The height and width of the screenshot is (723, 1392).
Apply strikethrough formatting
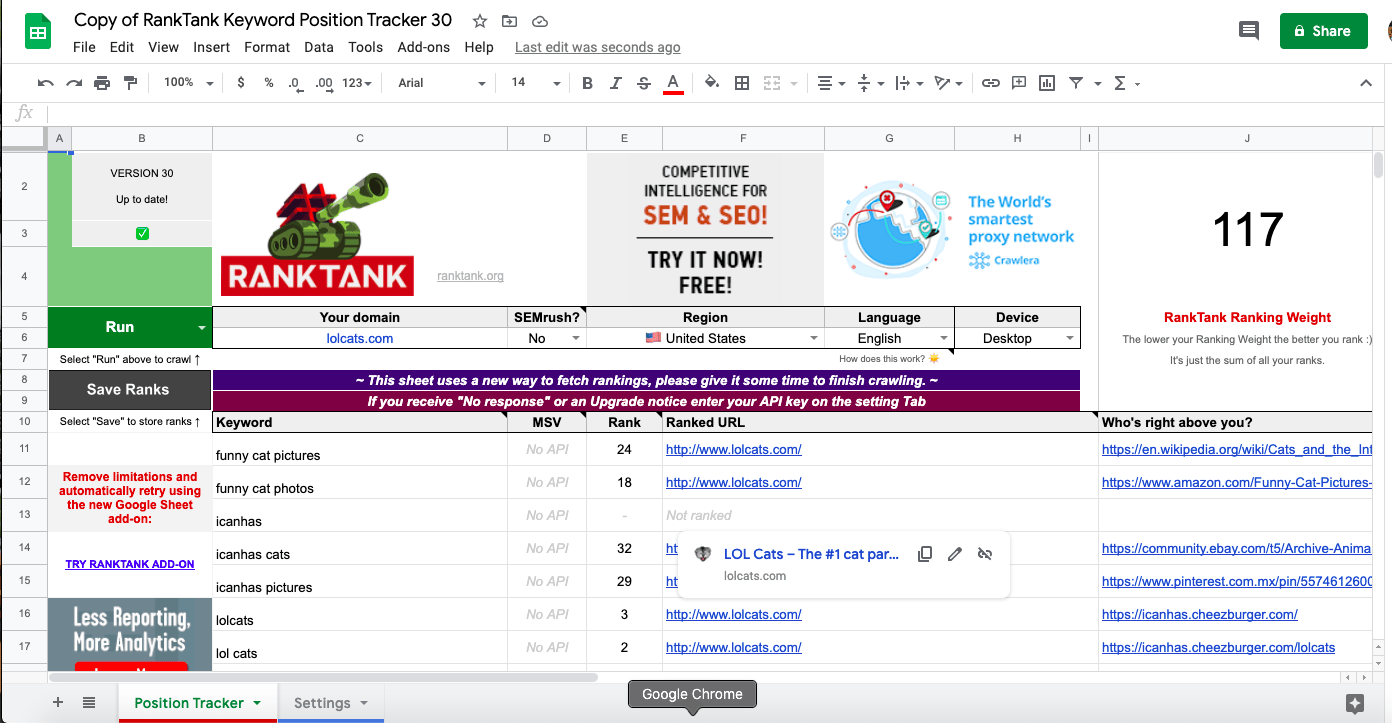(x=643, y=83)
